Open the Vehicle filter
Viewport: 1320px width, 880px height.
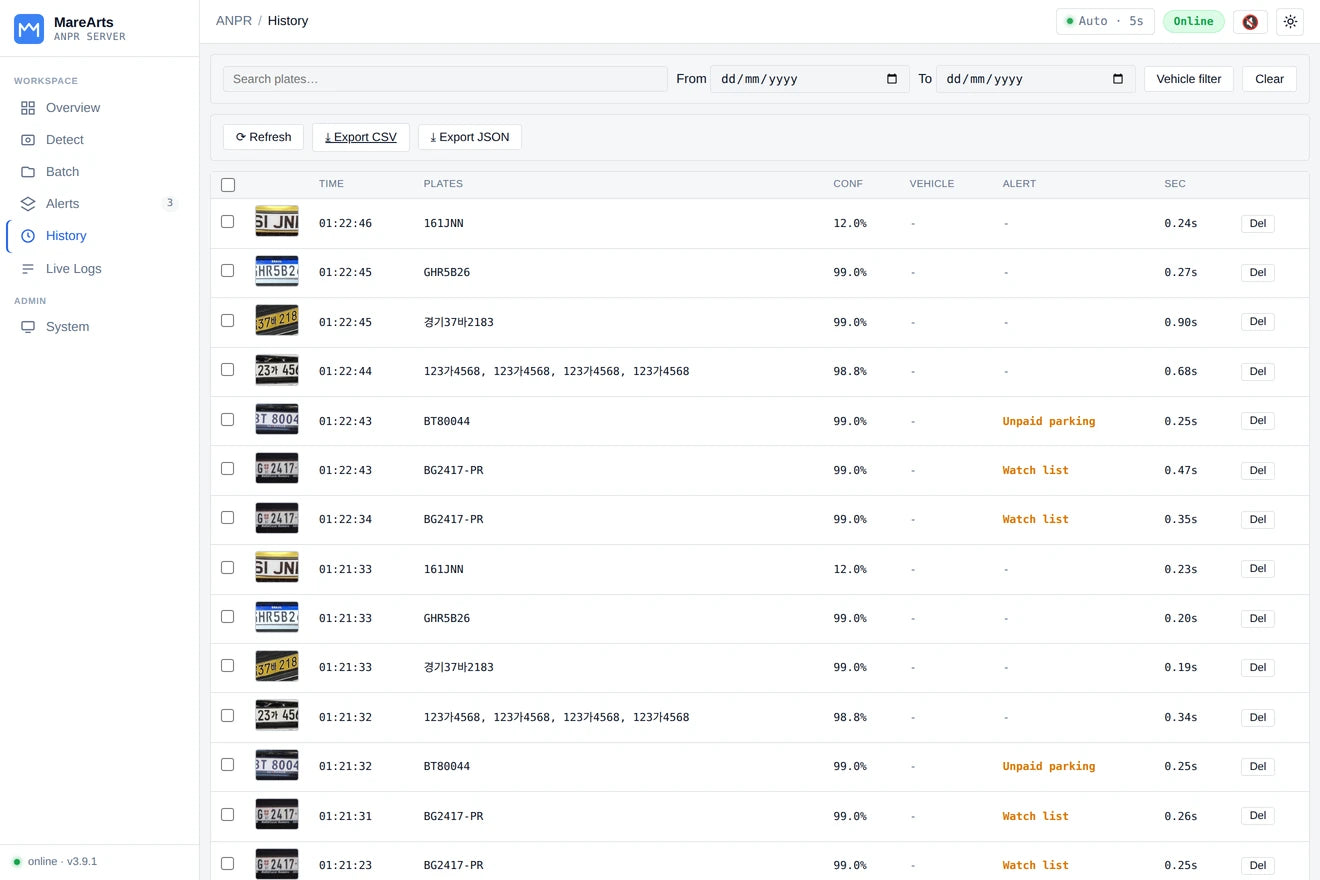pos(1189,79)
